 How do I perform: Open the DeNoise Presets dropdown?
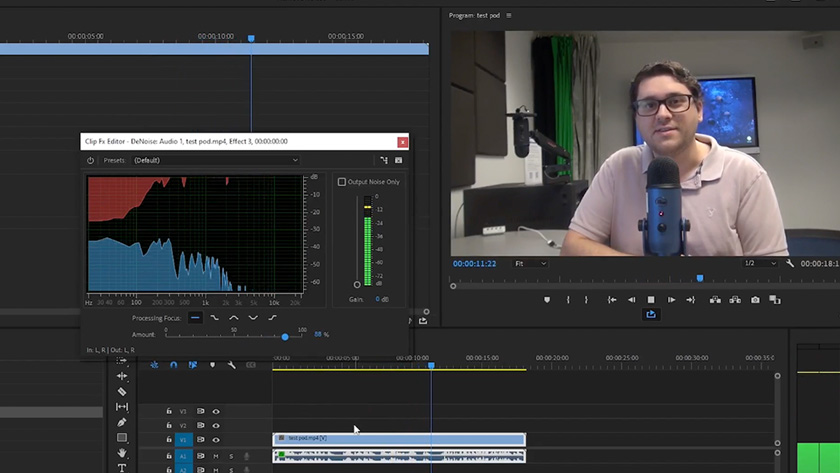point(215,160)
